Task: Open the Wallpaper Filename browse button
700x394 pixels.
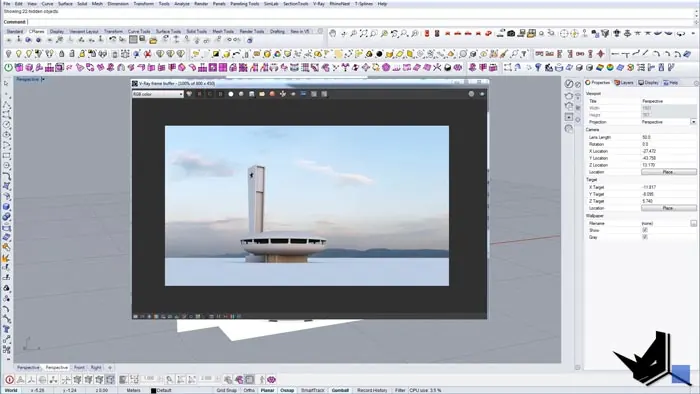Action: coord(693,223)
